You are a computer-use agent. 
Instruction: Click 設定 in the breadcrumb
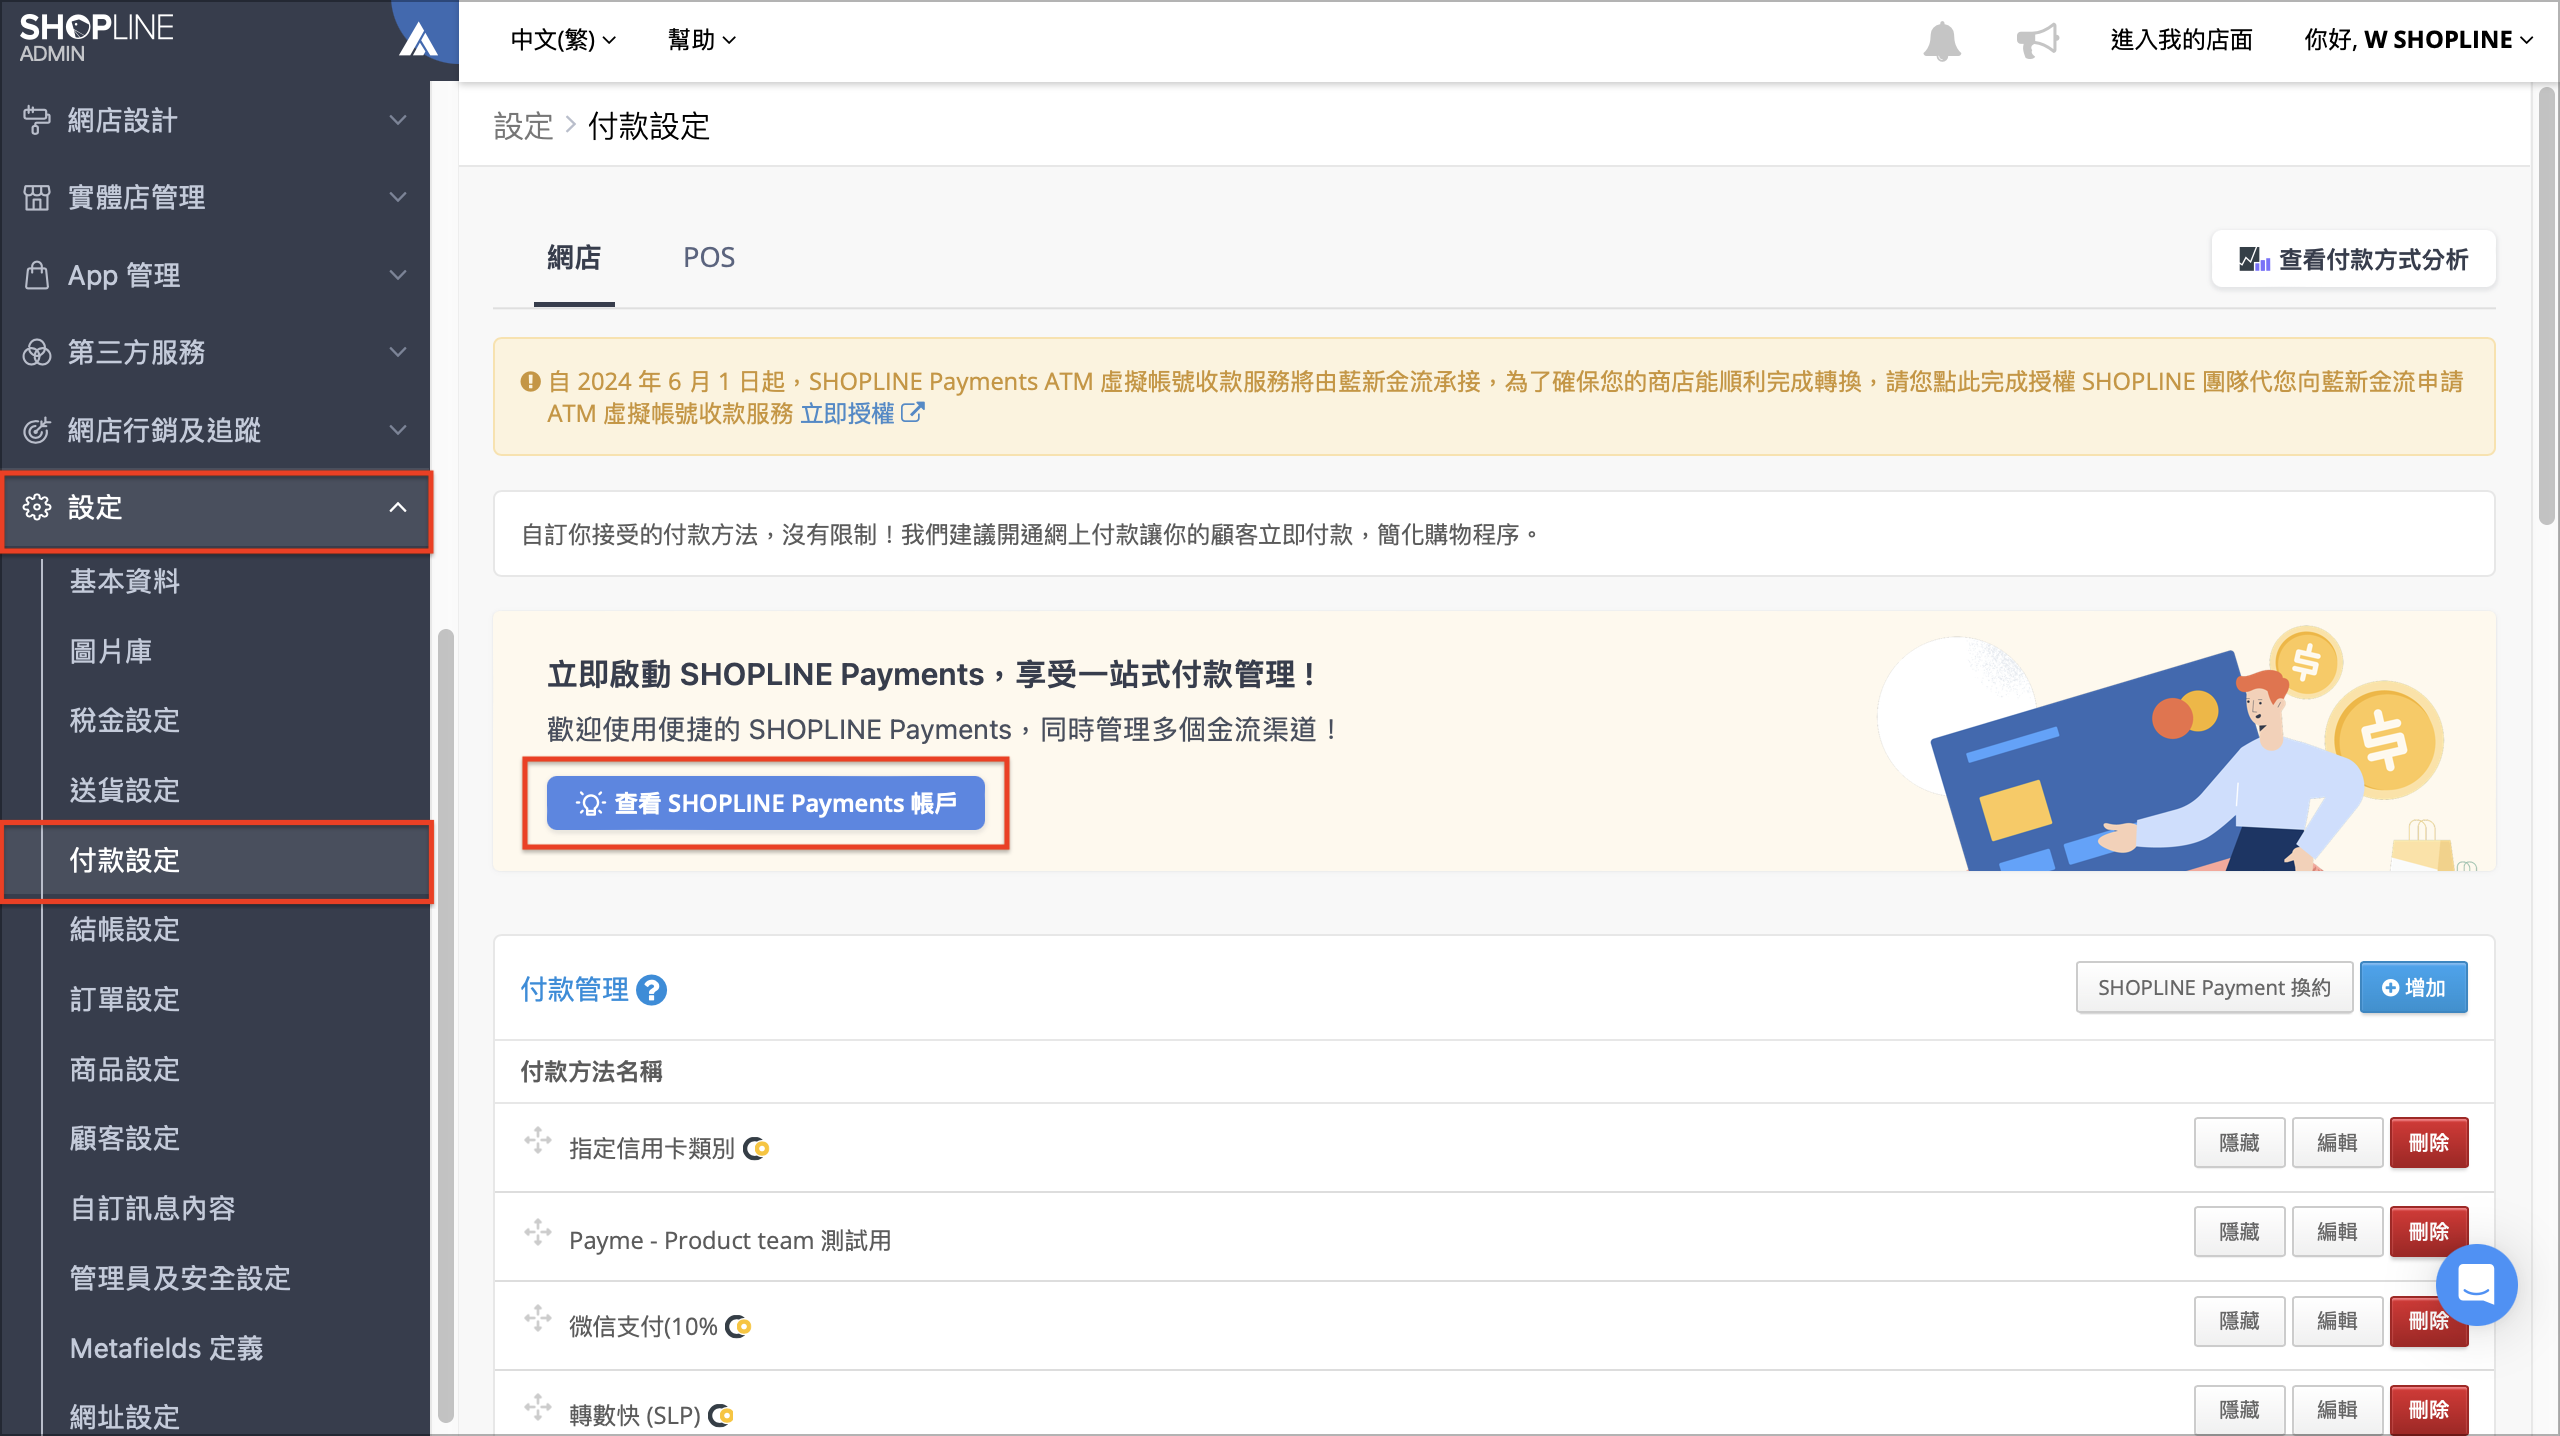pyautogui.click(x=523, y=126)
